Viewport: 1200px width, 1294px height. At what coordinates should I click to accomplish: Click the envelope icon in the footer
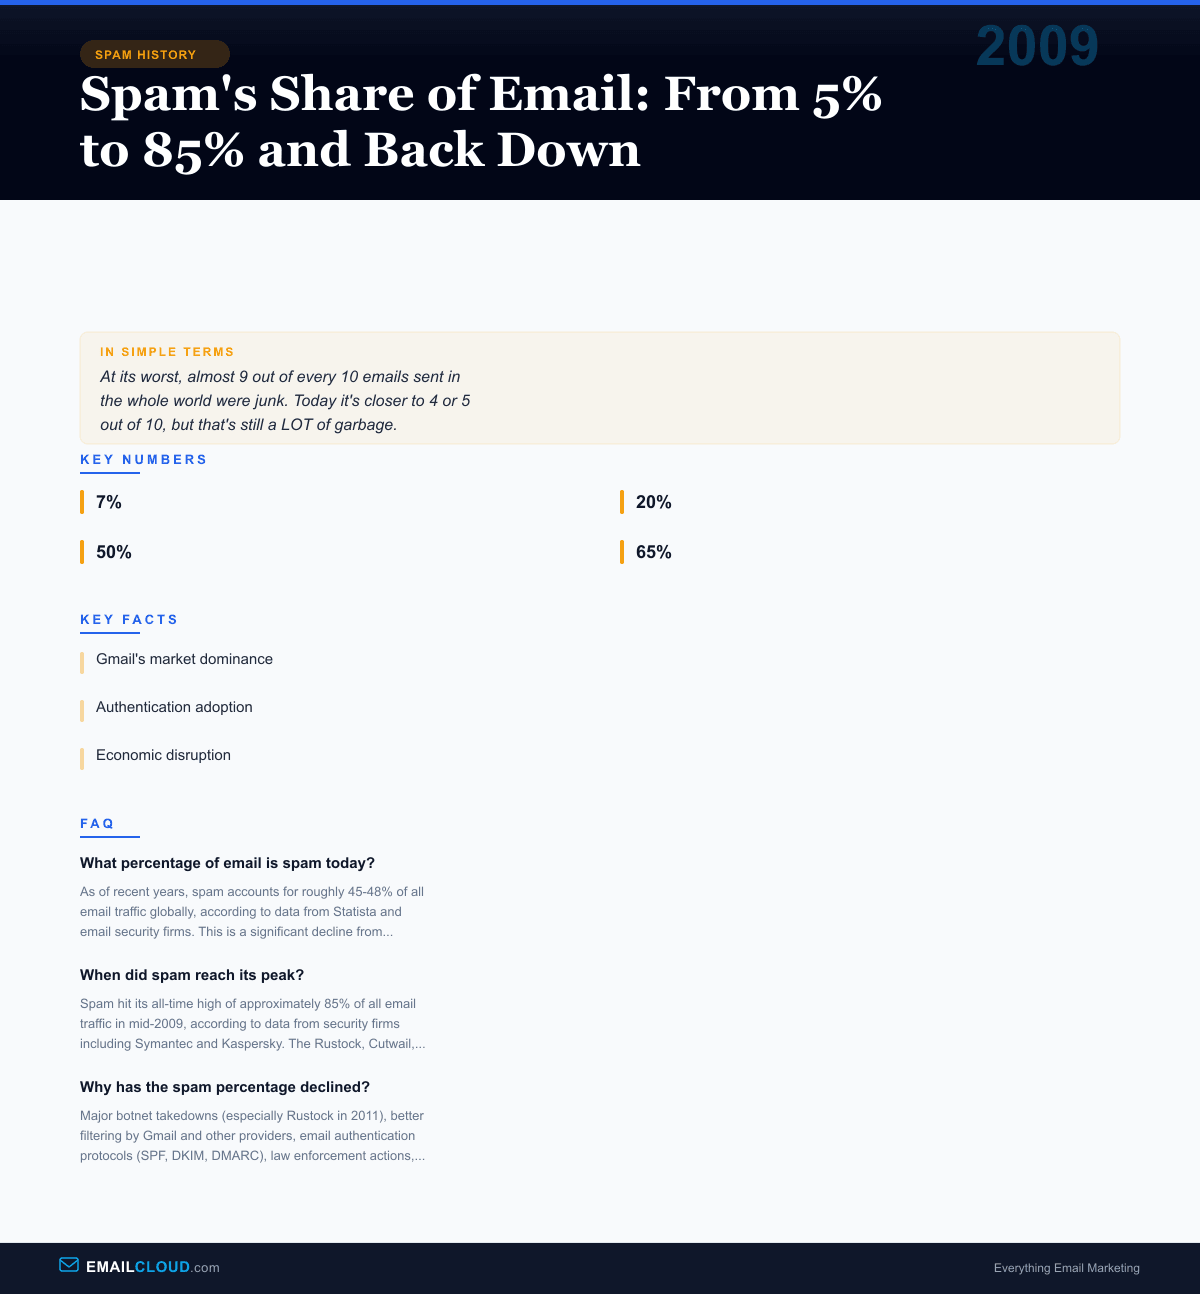pyautogui.click(x=69, y=1265)
